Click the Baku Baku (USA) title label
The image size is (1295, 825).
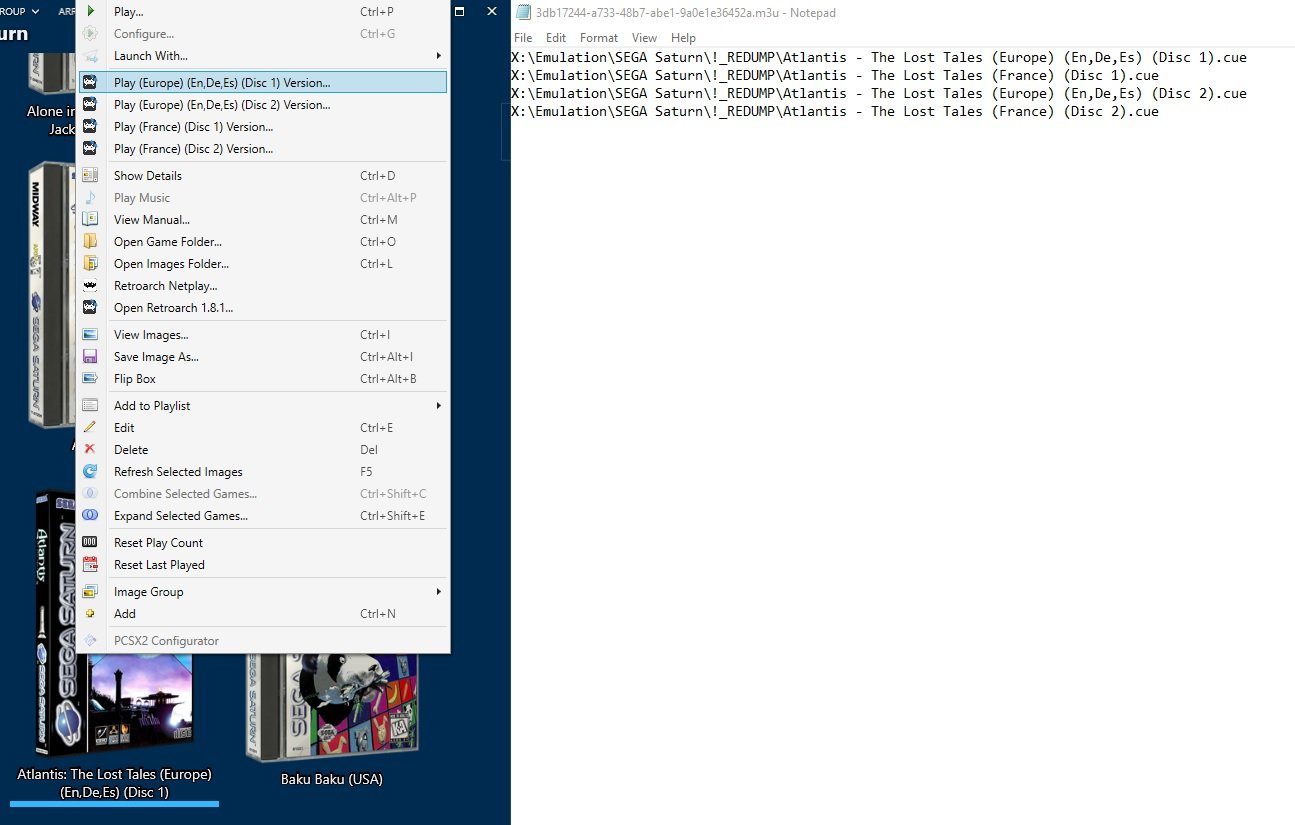coord(332,779)
